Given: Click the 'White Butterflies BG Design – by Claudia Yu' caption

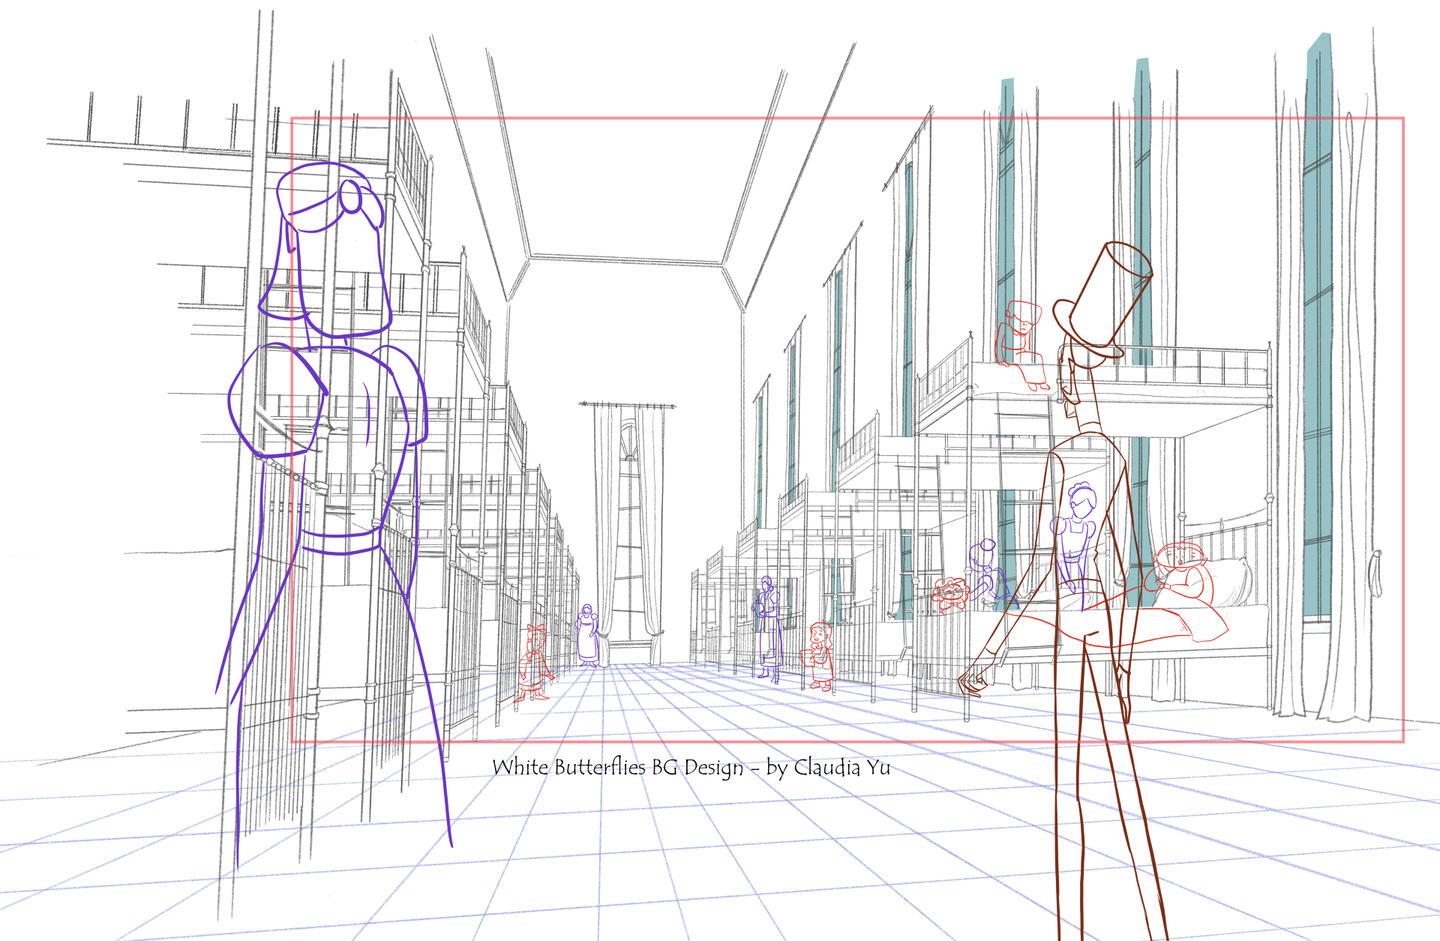Looking at the screenshot, I should [x=691, y=768].
